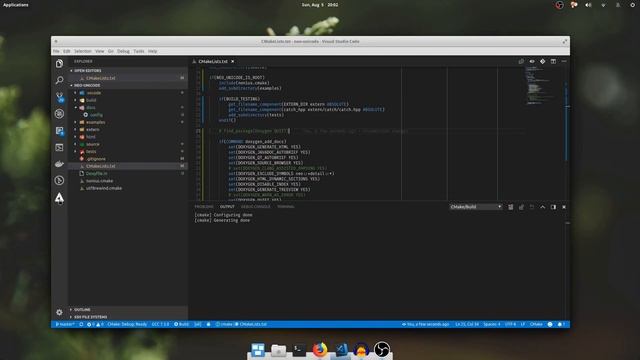This screenshot has height=360, width=640.
Task: Open the Tasks menu
Action: pos(139,51)
